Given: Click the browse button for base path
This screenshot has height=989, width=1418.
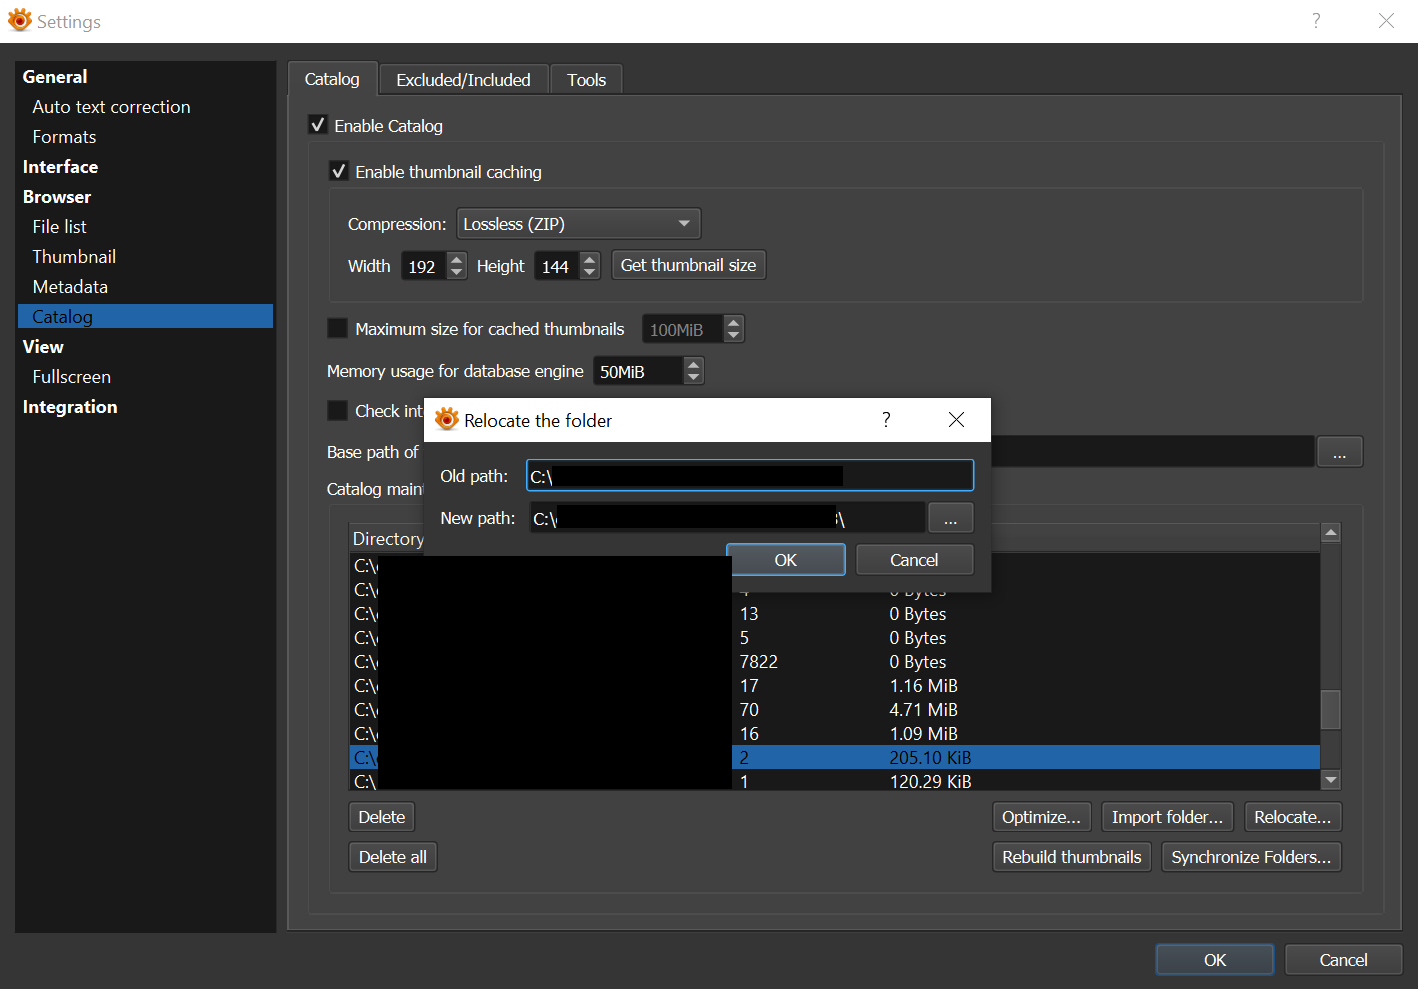Looking at the screenshot, I should 1339,452.
